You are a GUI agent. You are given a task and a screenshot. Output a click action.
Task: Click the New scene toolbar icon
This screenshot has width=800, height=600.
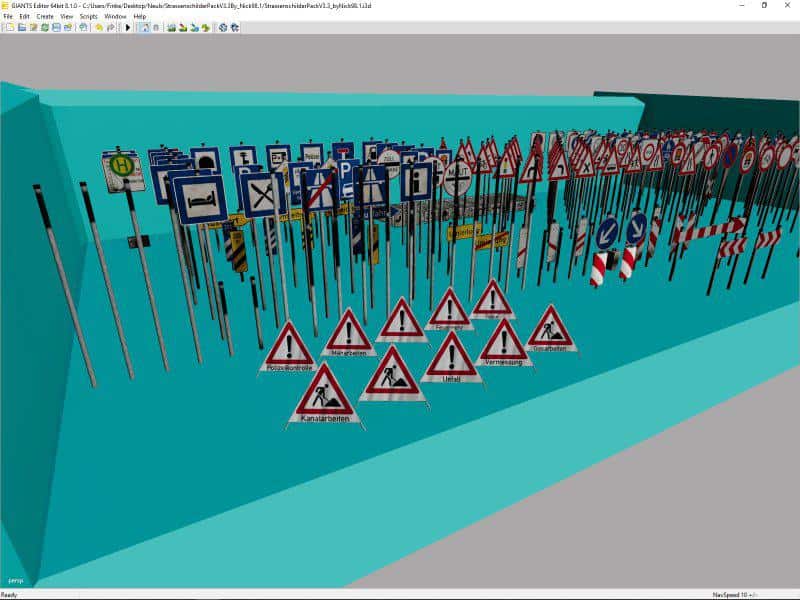9,27
